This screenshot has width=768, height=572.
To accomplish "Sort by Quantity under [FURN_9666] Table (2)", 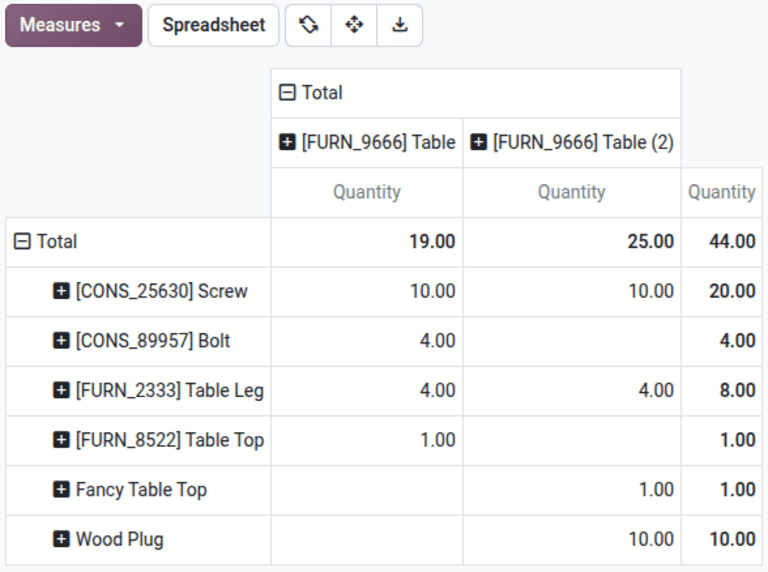I will 572,192.
